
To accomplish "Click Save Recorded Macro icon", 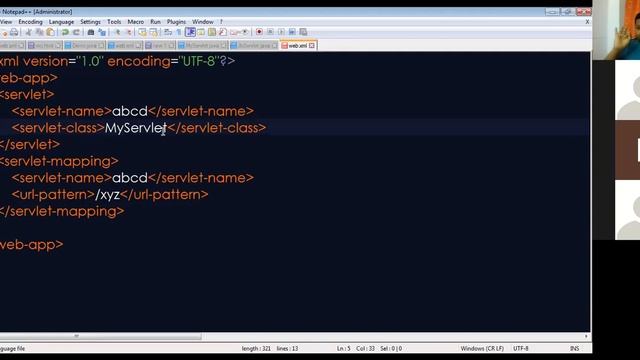I will [x=303, y=32].
